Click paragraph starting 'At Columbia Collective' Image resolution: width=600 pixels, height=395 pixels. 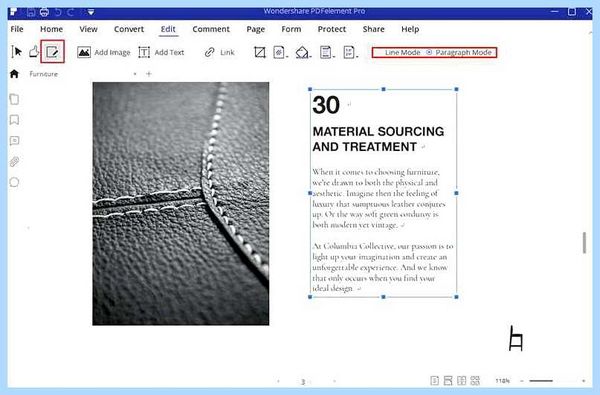click(383, 267)
